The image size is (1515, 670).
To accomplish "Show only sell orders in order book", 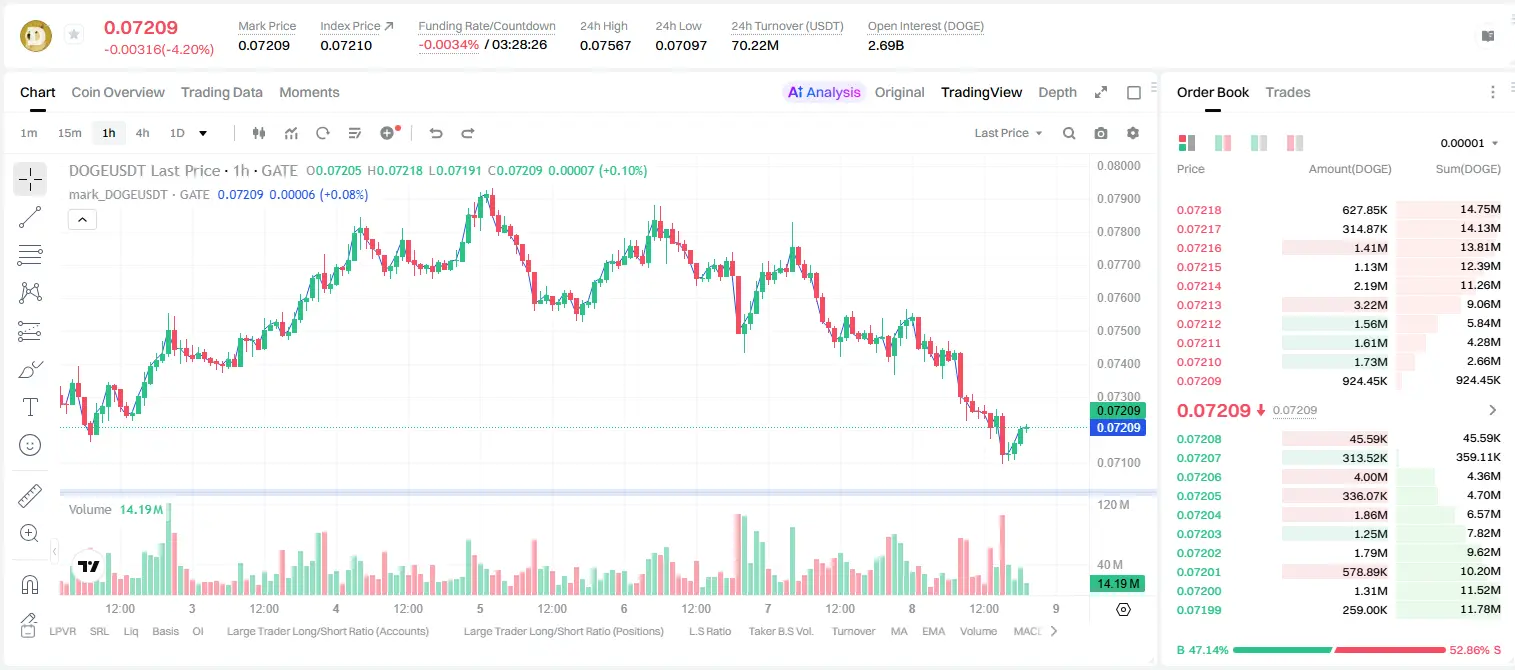I will pos(1295,143).
